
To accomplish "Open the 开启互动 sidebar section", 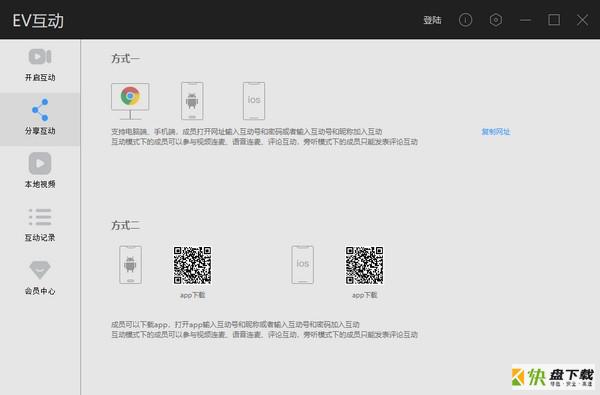I will tap(40, 65).
